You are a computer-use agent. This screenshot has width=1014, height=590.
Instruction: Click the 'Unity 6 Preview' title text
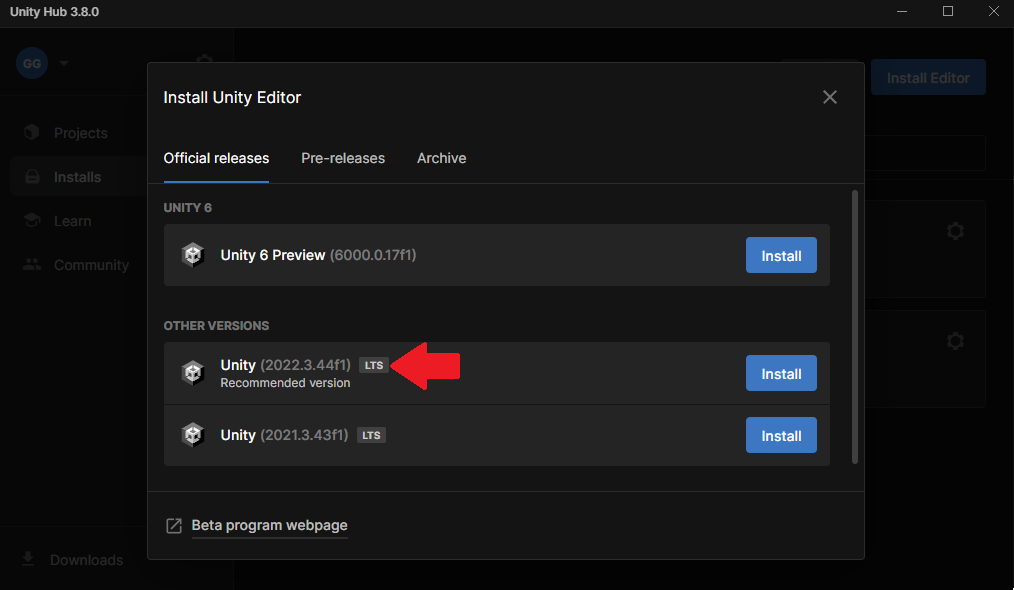point(272,255)
